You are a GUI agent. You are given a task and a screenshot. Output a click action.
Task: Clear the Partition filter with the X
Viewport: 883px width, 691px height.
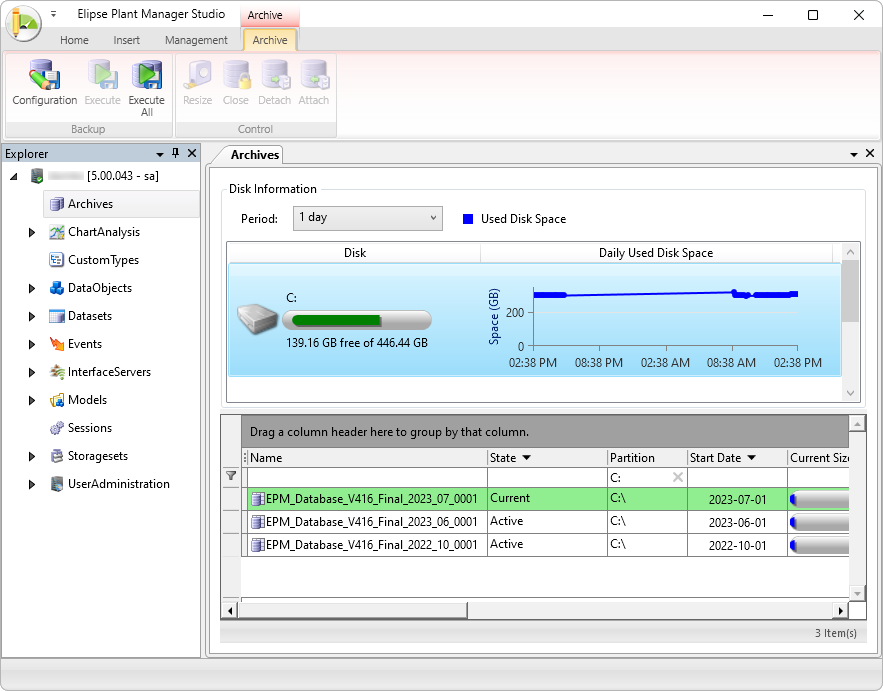[x=678, y=477]
